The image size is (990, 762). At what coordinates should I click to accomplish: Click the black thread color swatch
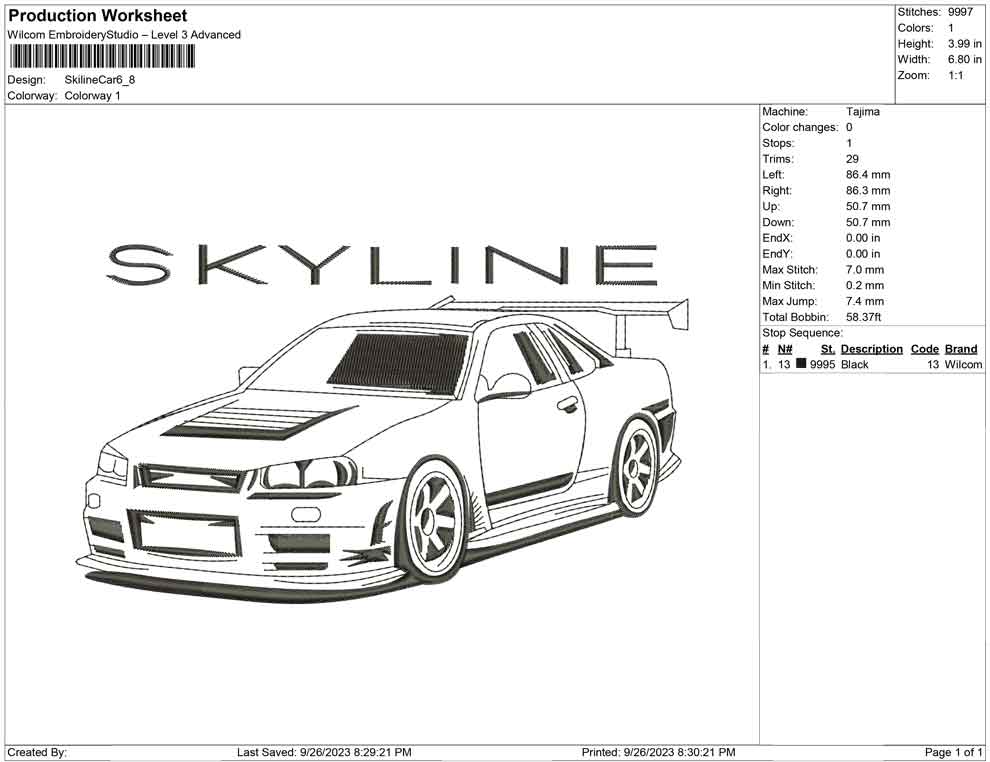click(x=801, y=364)
